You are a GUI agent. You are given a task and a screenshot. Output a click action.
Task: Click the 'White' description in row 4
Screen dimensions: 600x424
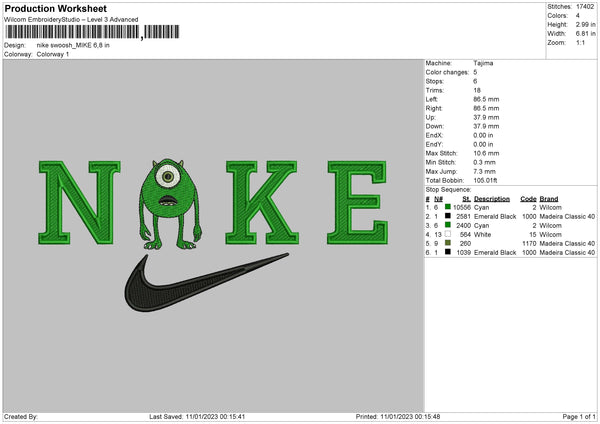482,235
